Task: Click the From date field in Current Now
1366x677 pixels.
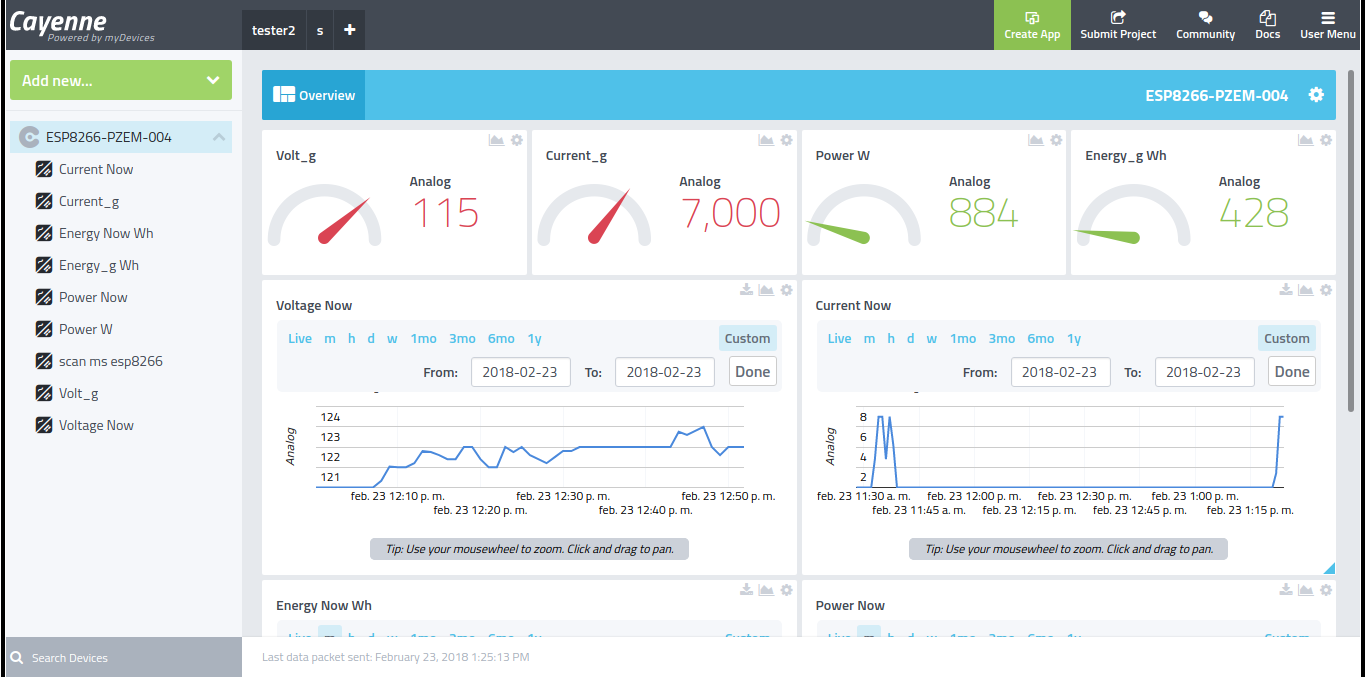Action: [1061, 372]
